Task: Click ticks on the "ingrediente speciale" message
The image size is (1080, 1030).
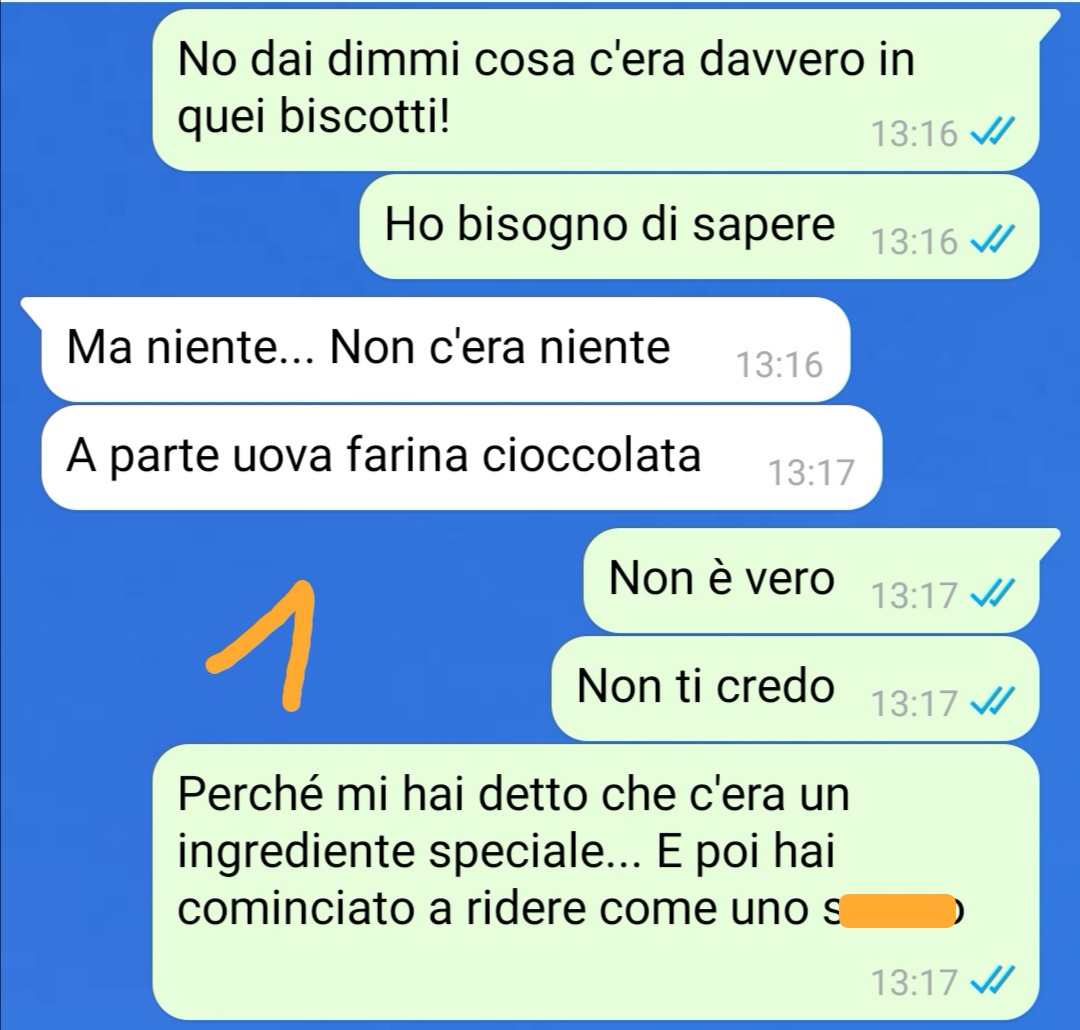Action: point(993,980)
